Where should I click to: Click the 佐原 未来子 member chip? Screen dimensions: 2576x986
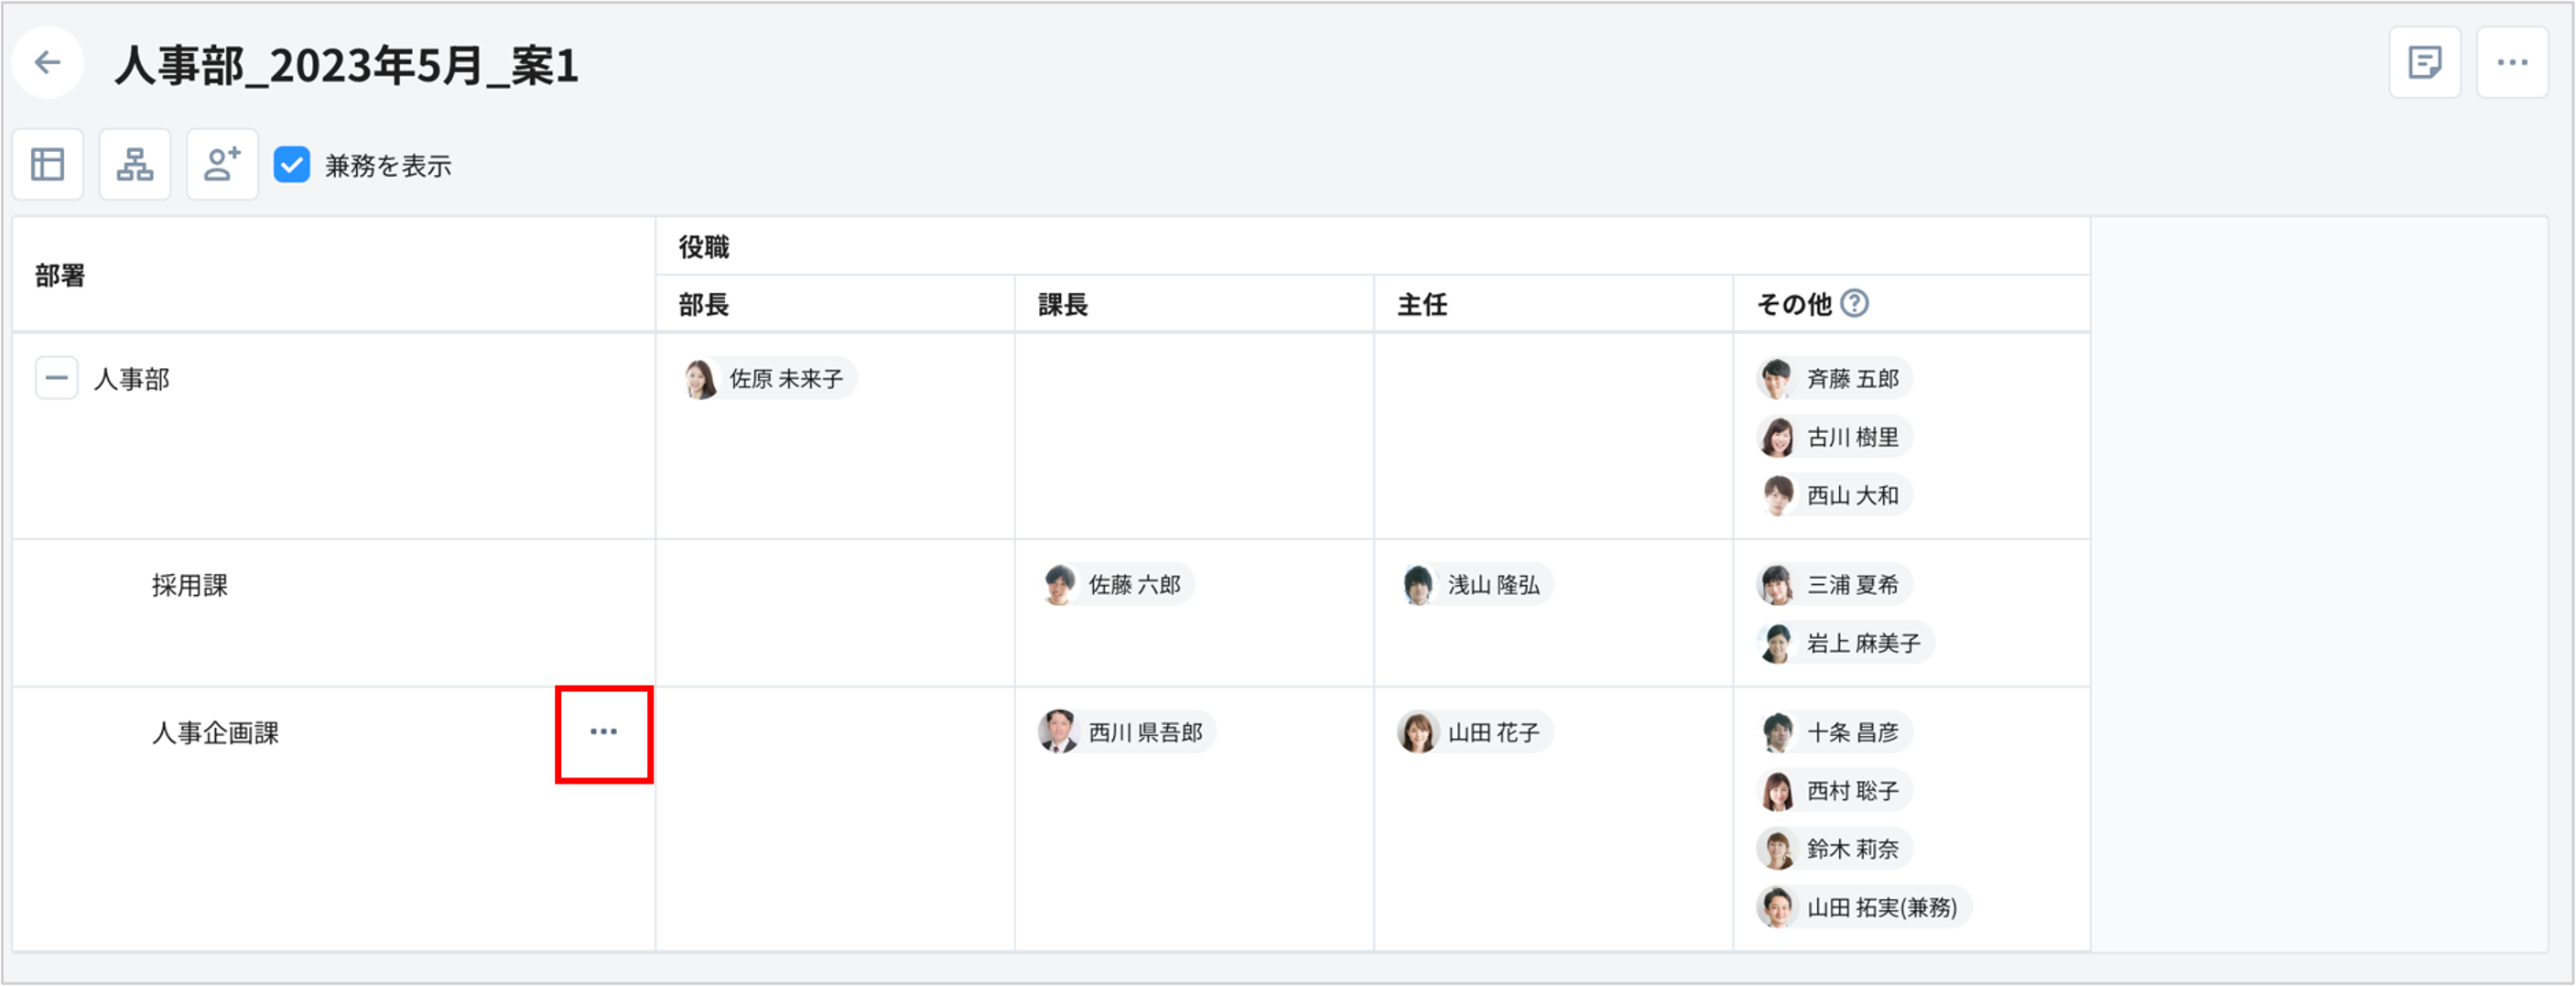[768, 379]
